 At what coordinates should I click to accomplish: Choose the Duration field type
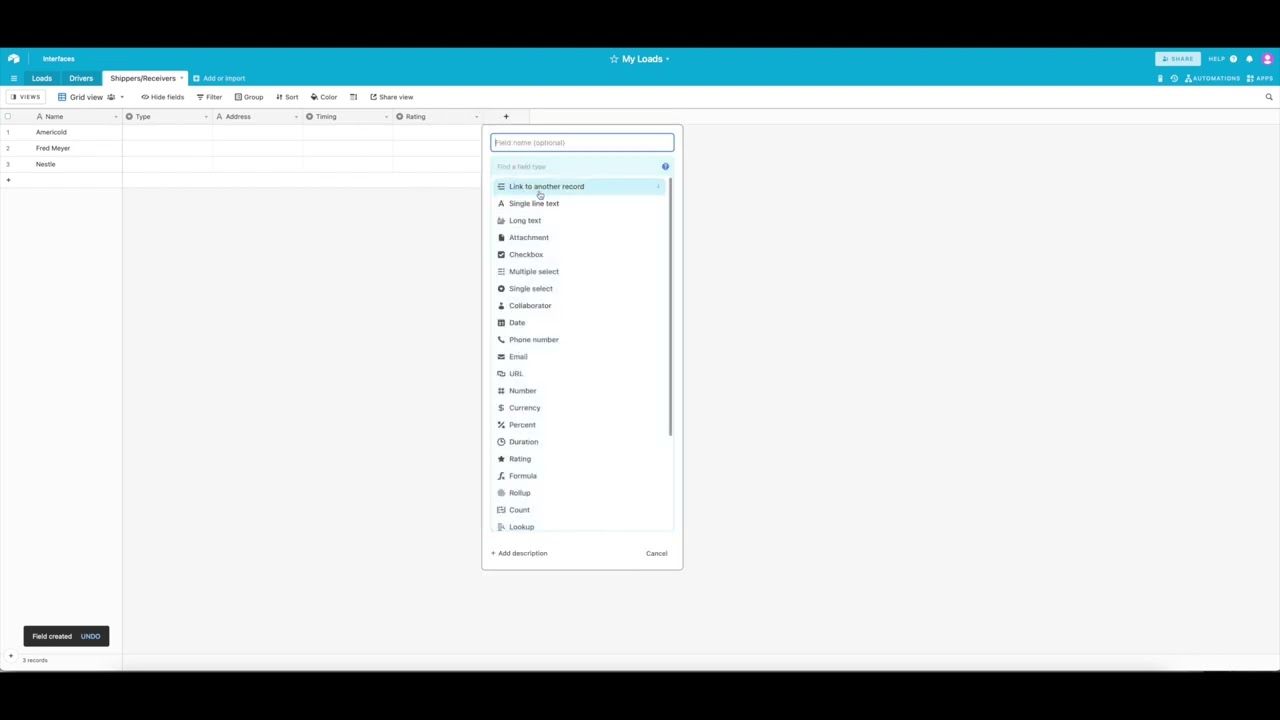click(578, 442)
